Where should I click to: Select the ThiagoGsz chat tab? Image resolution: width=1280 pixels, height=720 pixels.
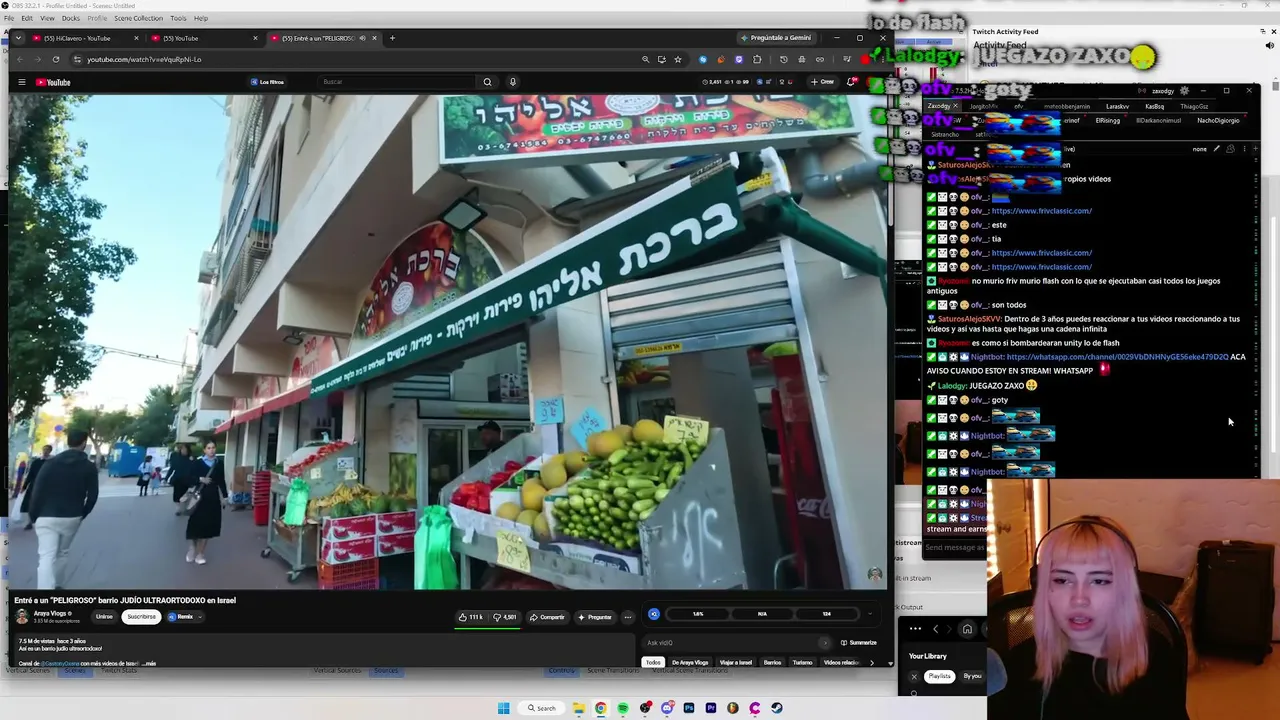[x=1194, y=106]
